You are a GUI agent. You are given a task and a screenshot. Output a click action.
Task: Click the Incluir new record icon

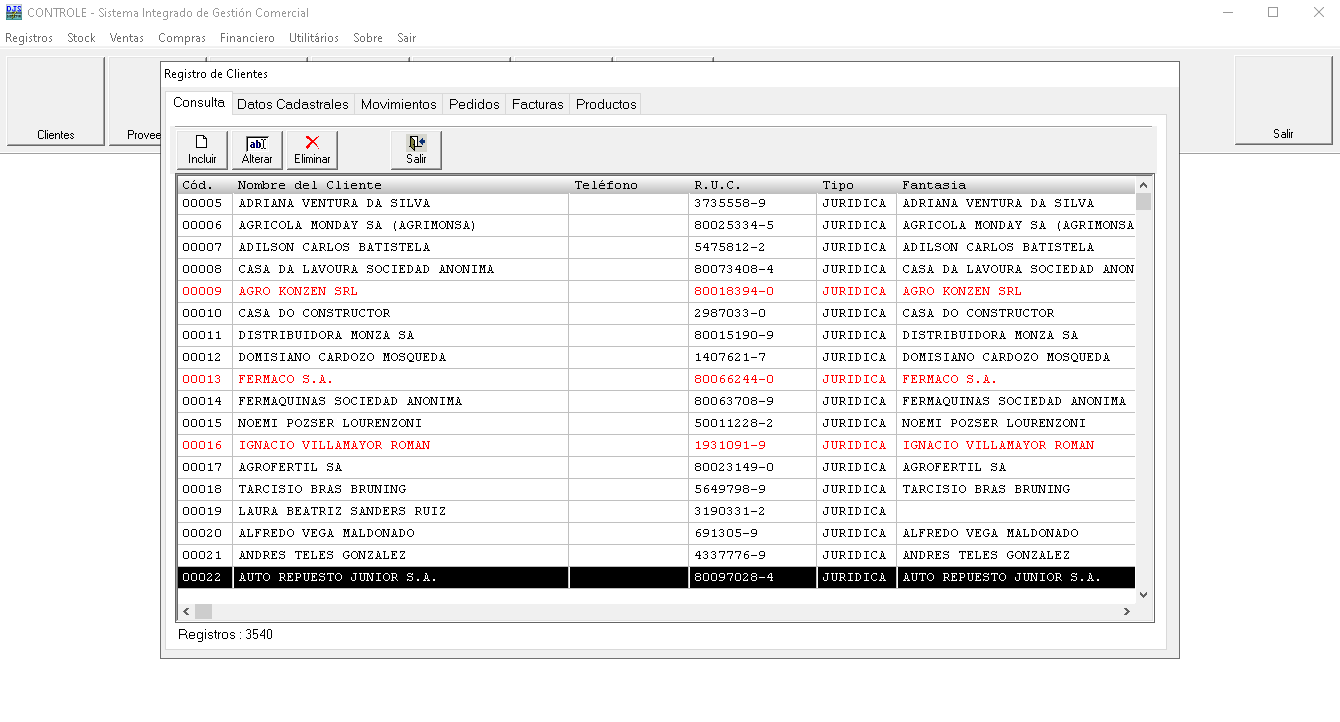(x=202, y=143)
